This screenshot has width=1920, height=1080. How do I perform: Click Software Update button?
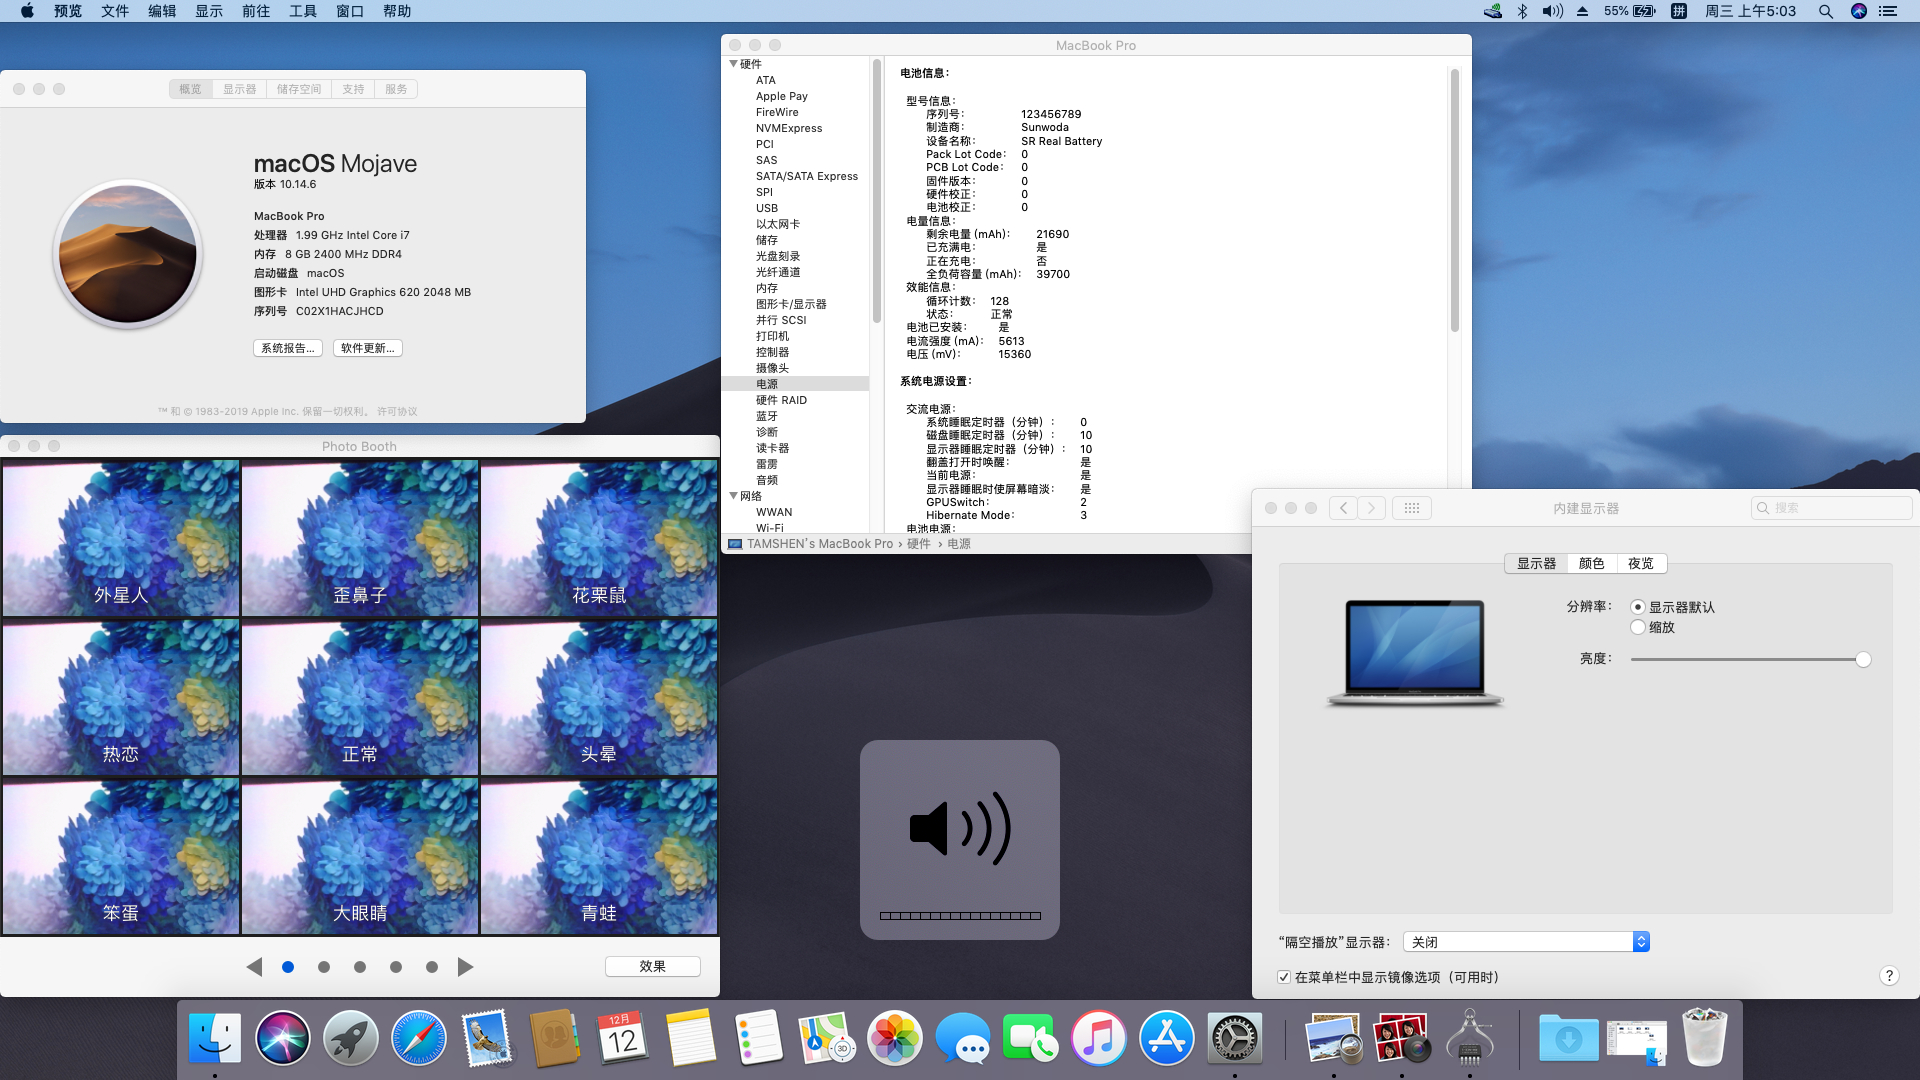[368, 348]
